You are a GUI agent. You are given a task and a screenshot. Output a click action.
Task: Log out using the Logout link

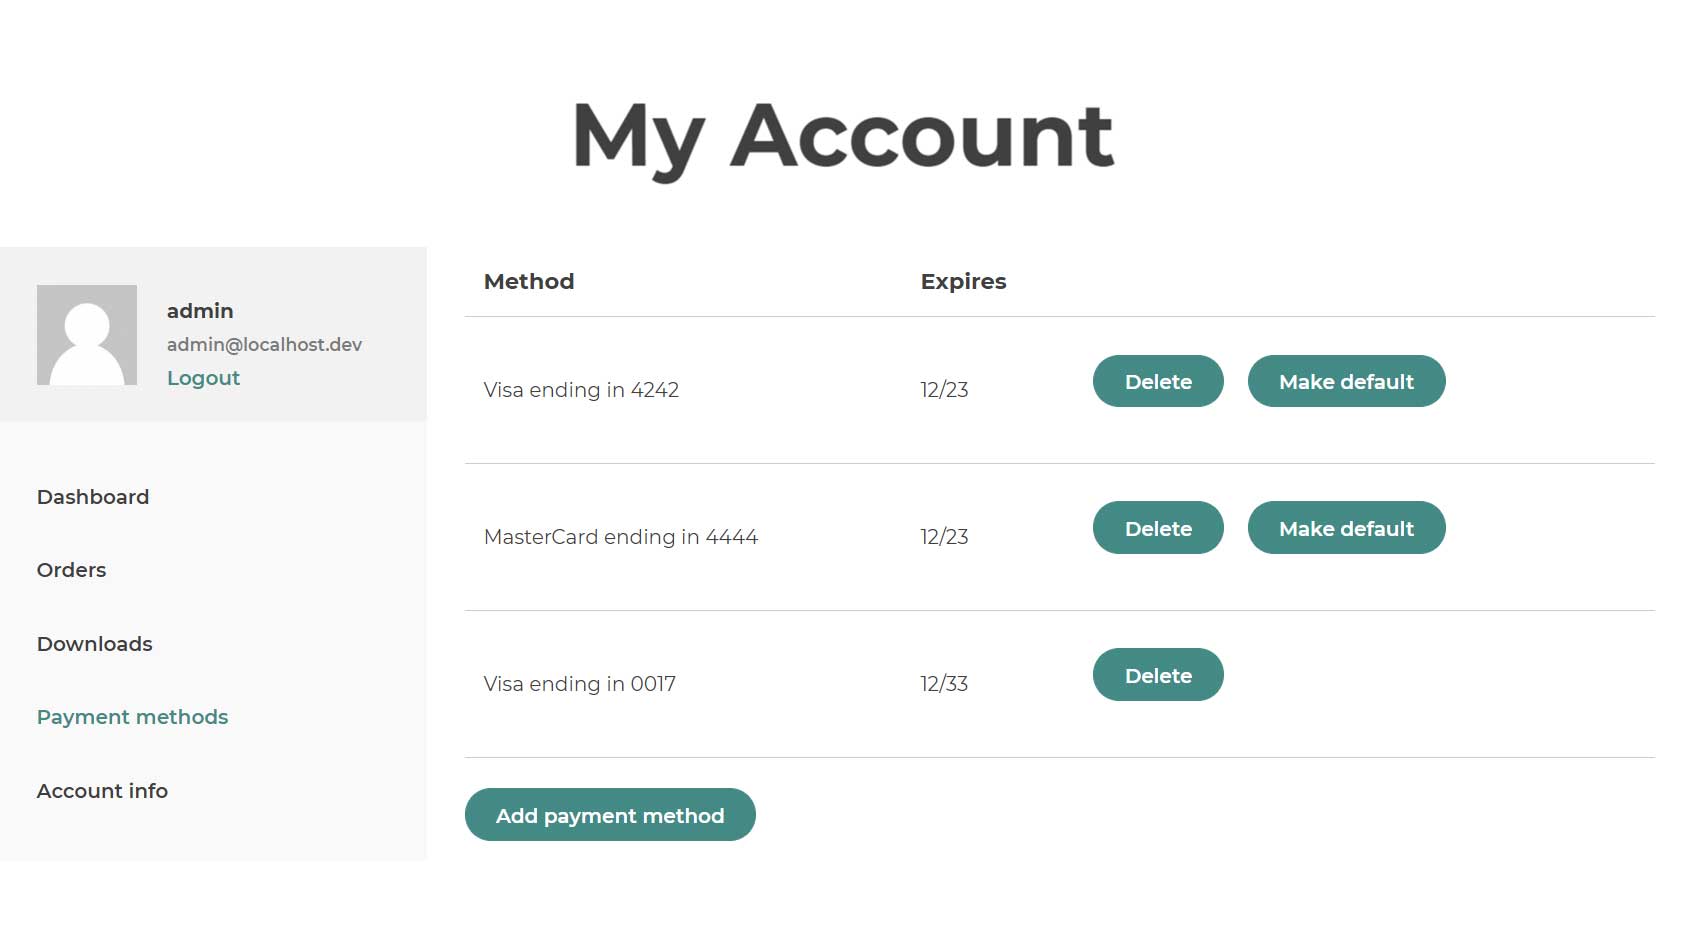click(203, 378)
